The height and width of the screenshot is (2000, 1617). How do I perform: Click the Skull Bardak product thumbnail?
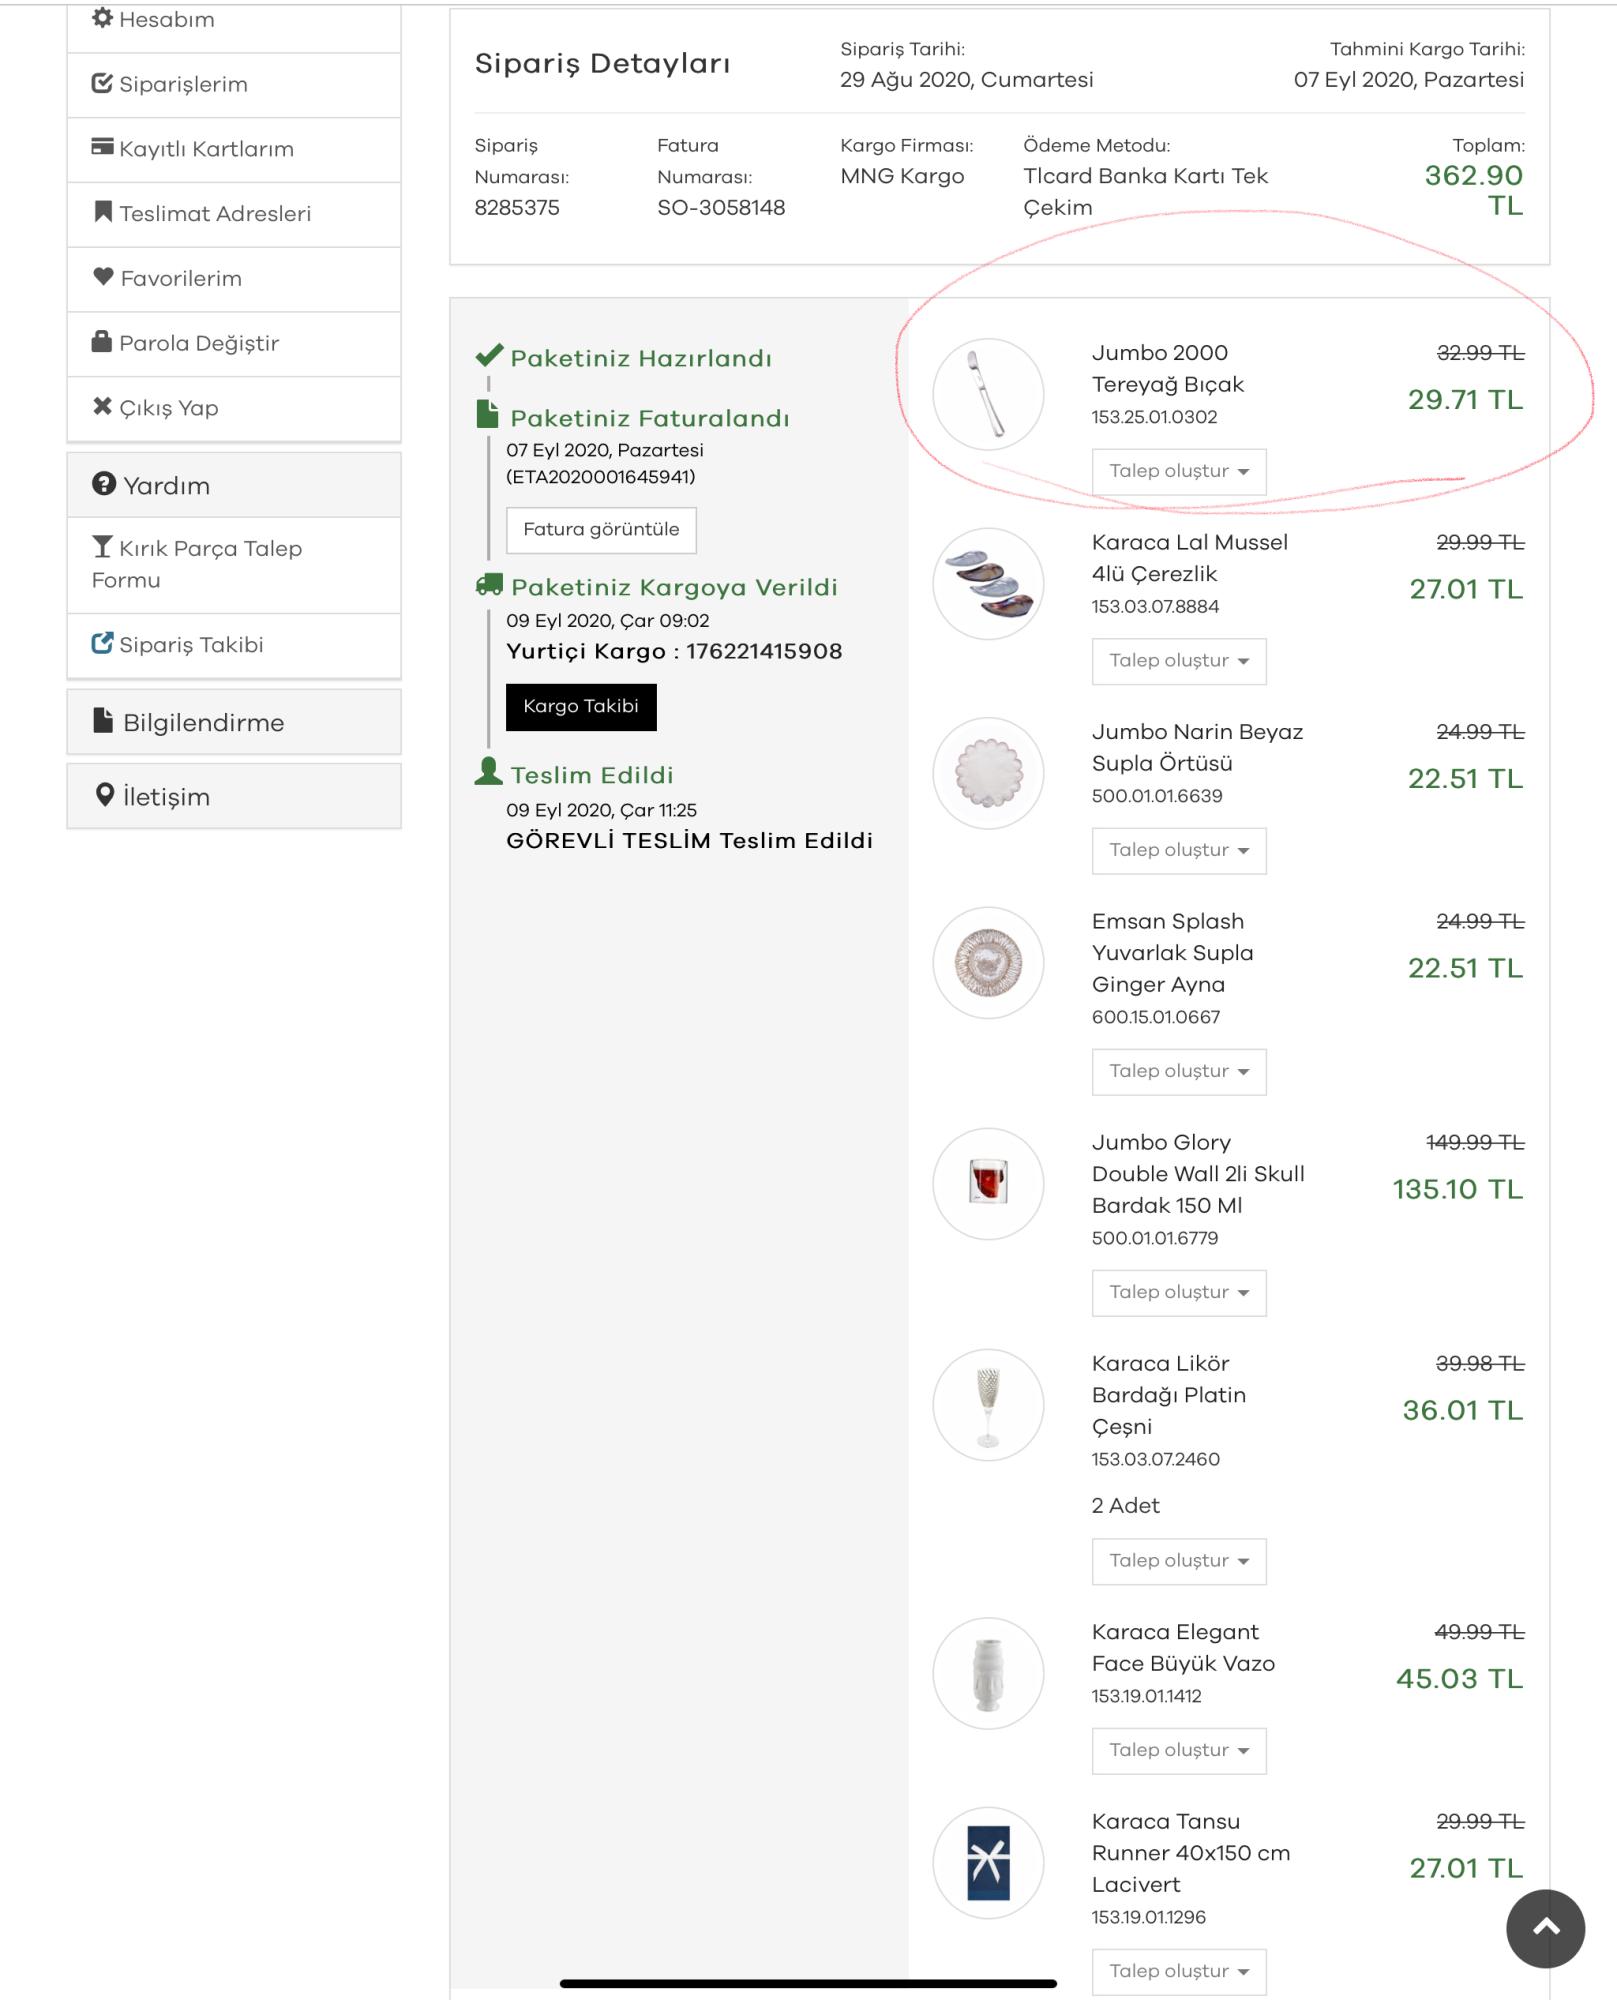pyautogui.click(x=988, y=1184)
